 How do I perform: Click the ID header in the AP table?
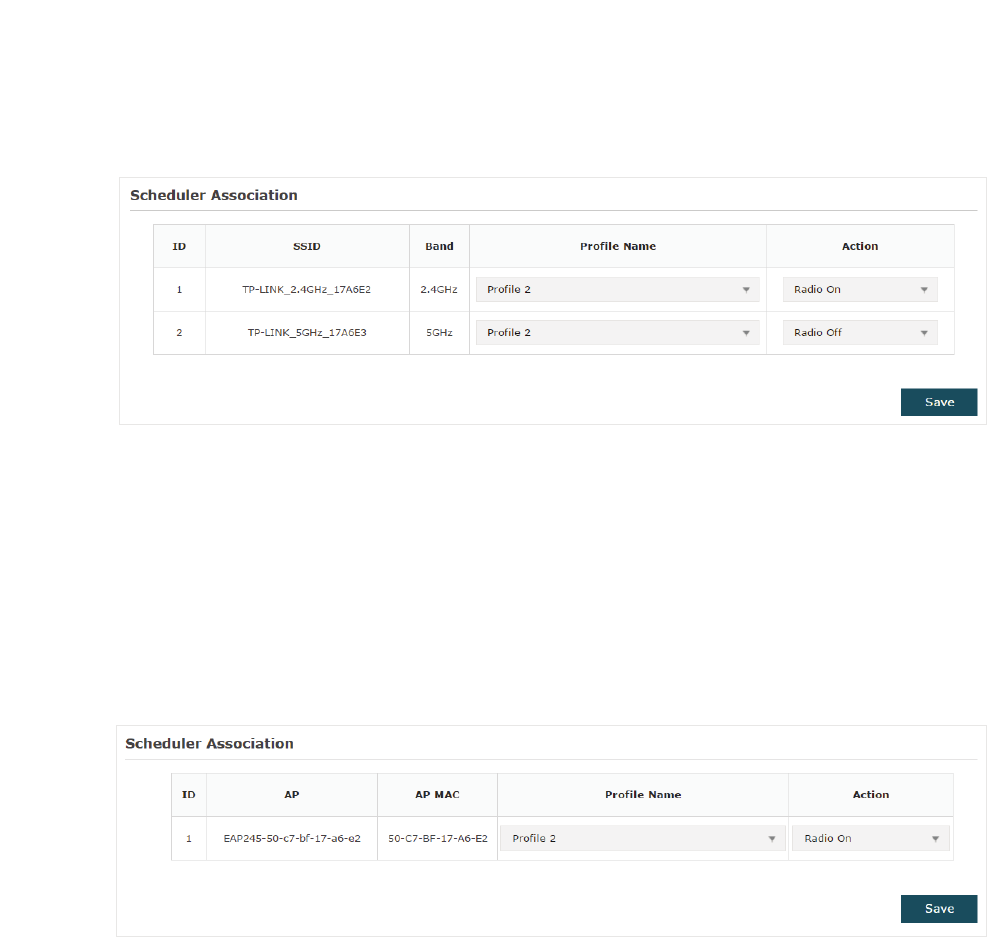(189, 795)
